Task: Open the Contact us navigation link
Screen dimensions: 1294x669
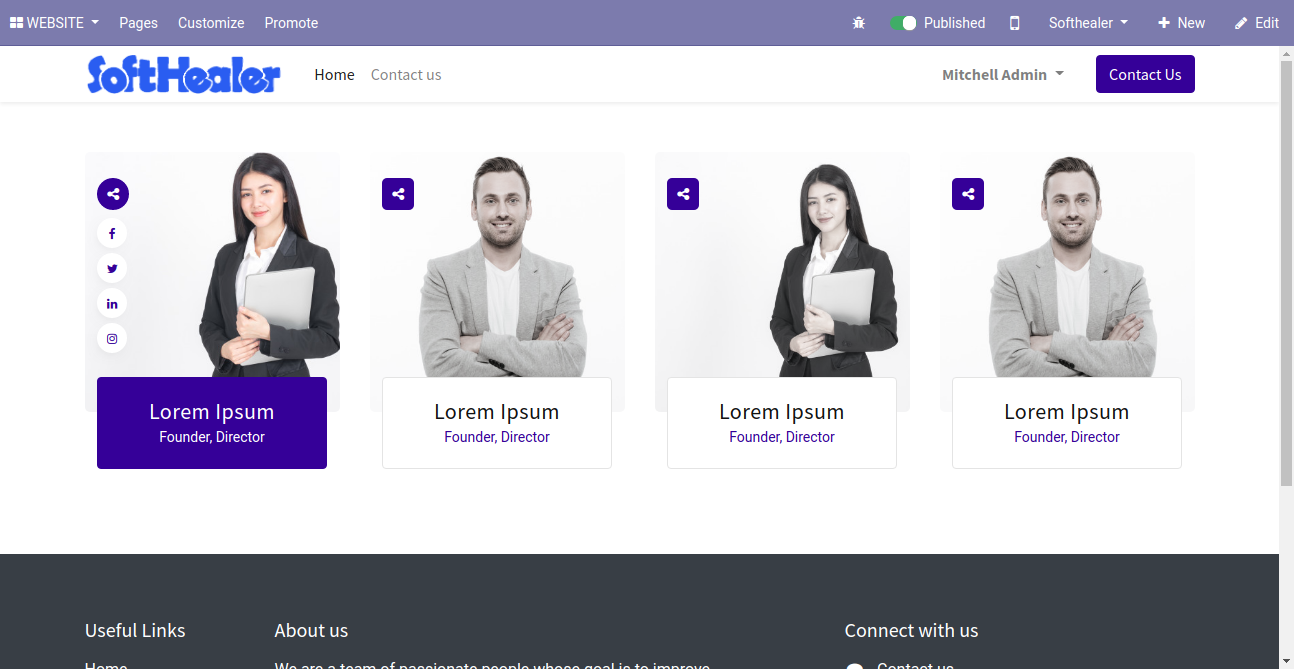Action: [x=406, y=74]
